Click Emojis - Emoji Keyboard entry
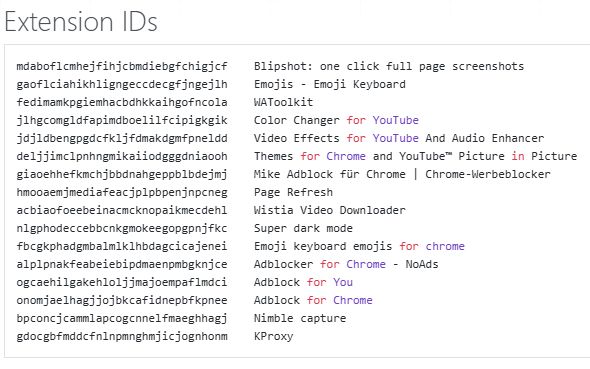The width and height of the screenshot is (590, 369). (x=330, y=84)
